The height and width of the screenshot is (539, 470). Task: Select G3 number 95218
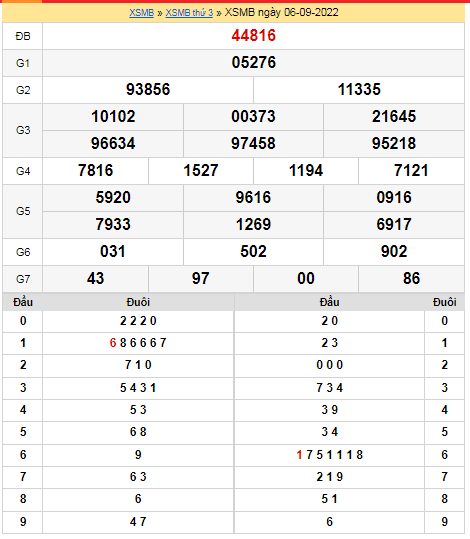pyautogui.click(x=394, y=143)
